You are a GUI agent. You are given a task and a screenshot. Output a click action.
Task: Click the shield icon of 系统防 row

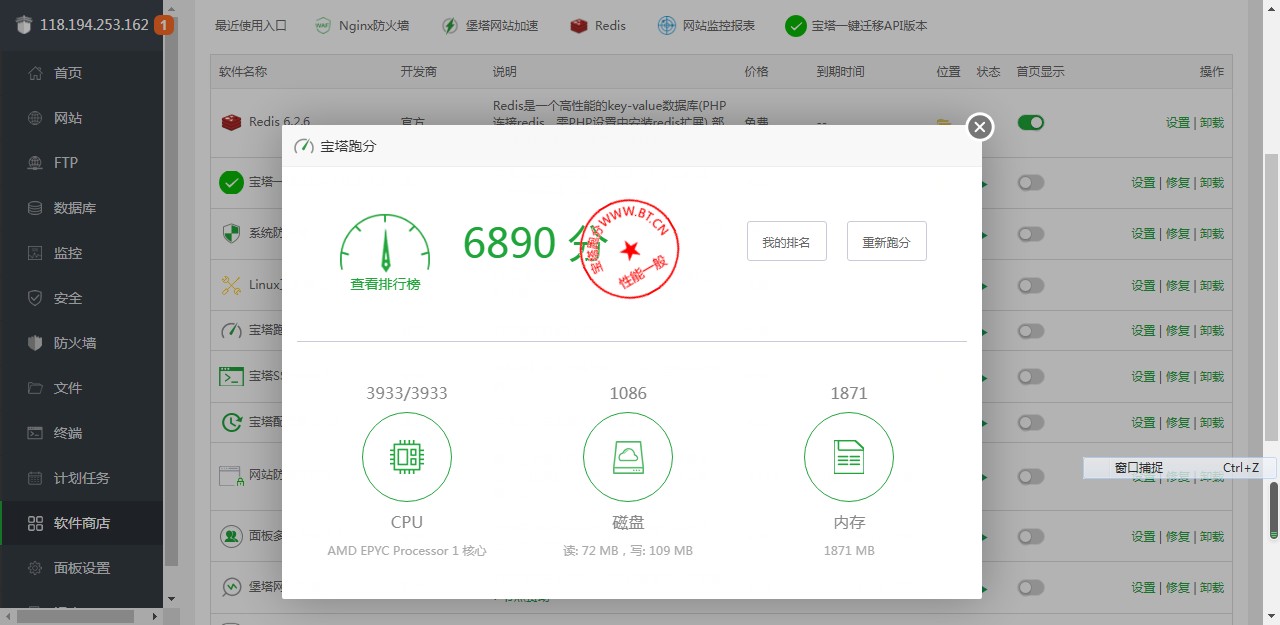tap(231, 234)
